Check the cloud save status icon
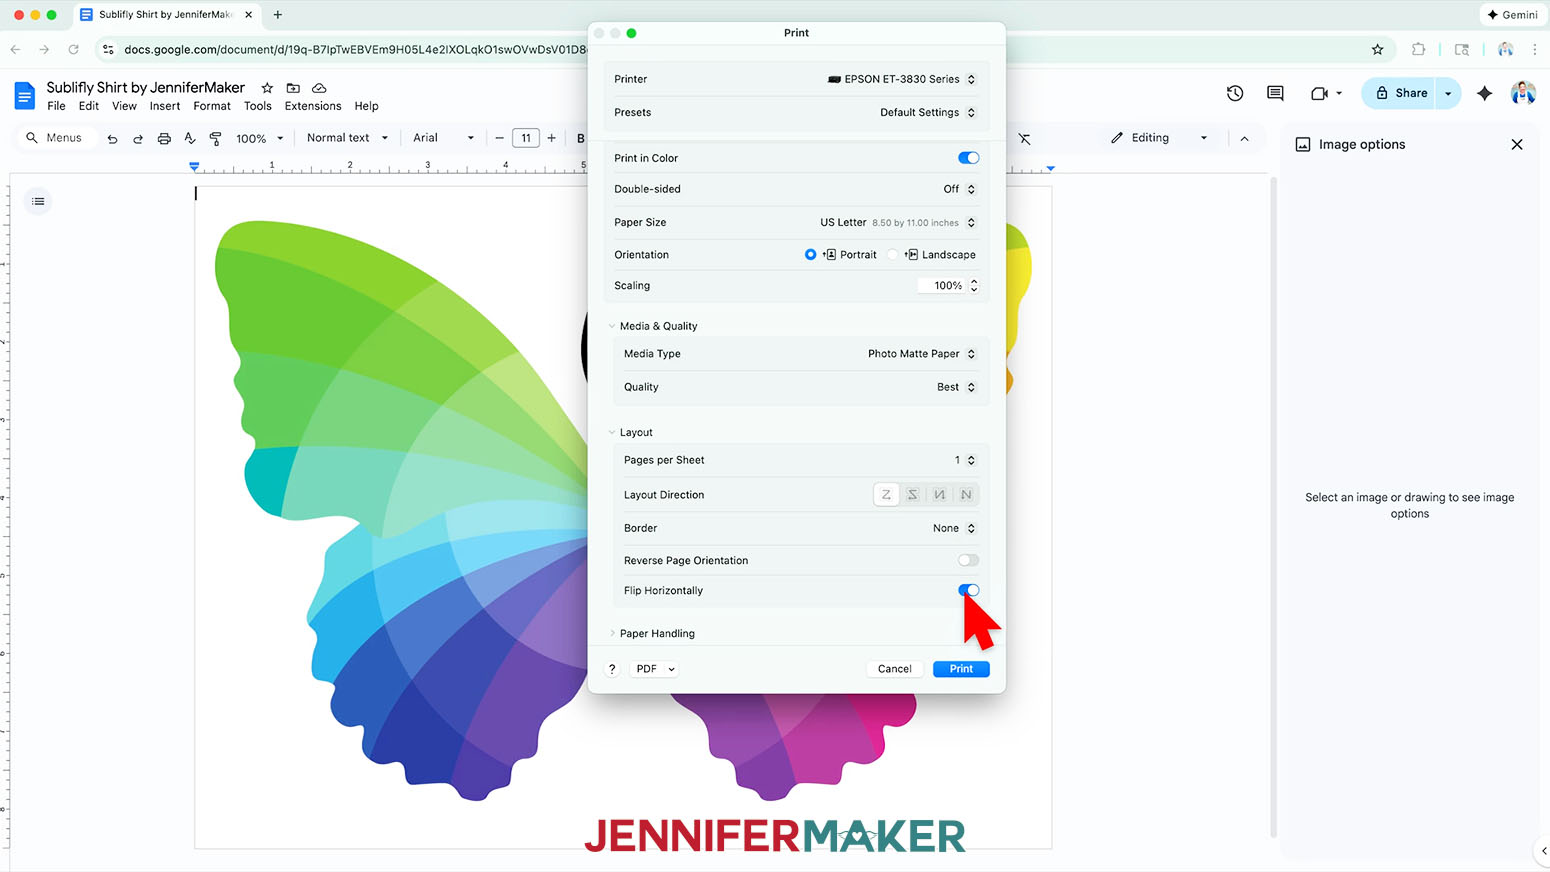Screen dimensions: 1550x872 pos(319,88)
